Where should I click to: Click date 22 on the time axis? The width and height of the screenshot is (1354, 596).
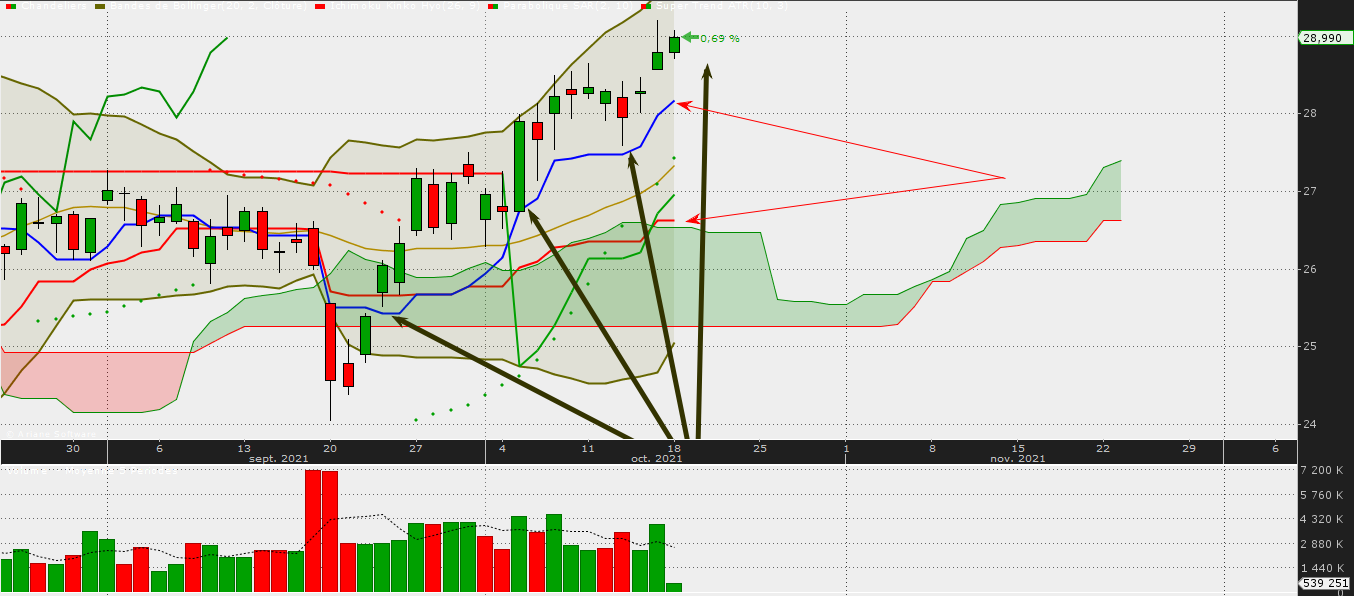1103,448
